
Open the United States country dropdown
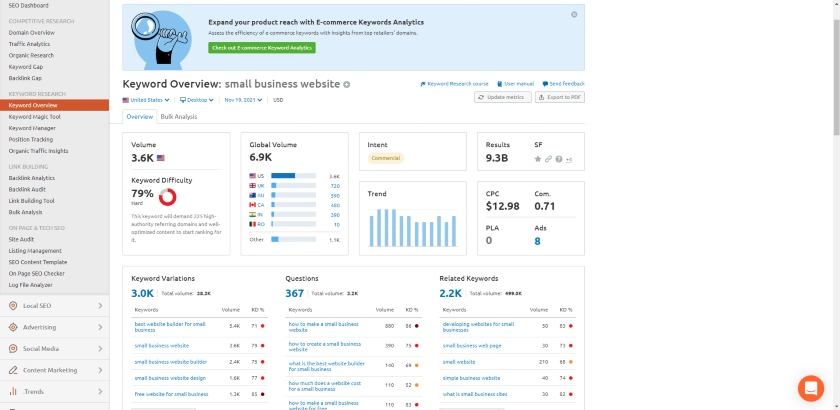click(x=146, y=100)
